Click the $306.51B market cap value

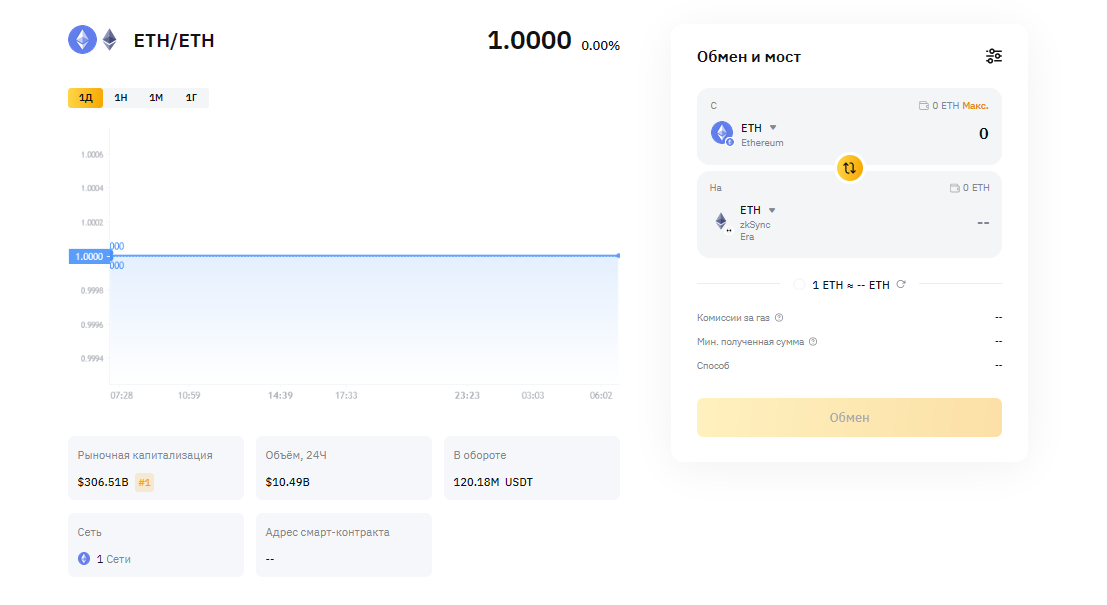click(x=103, y=482)
